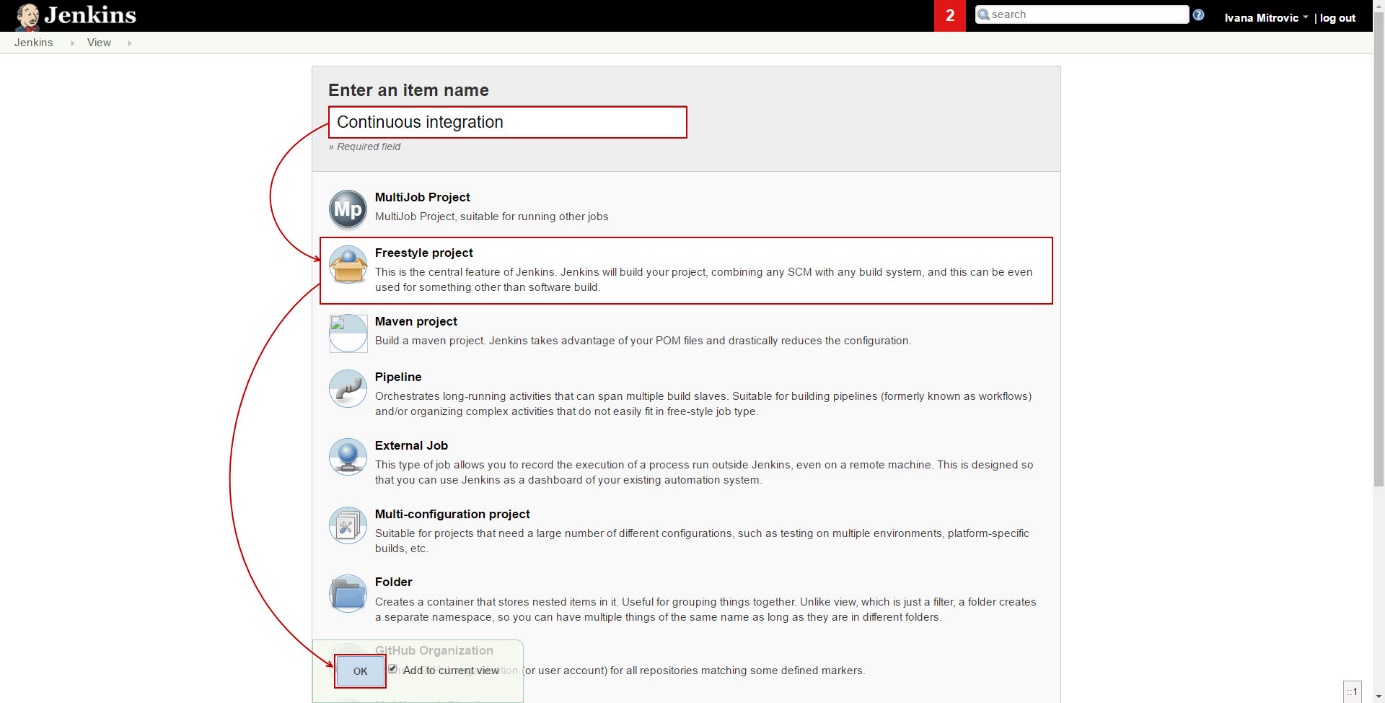Click the magnifier icon in search box

coord(984,15)
